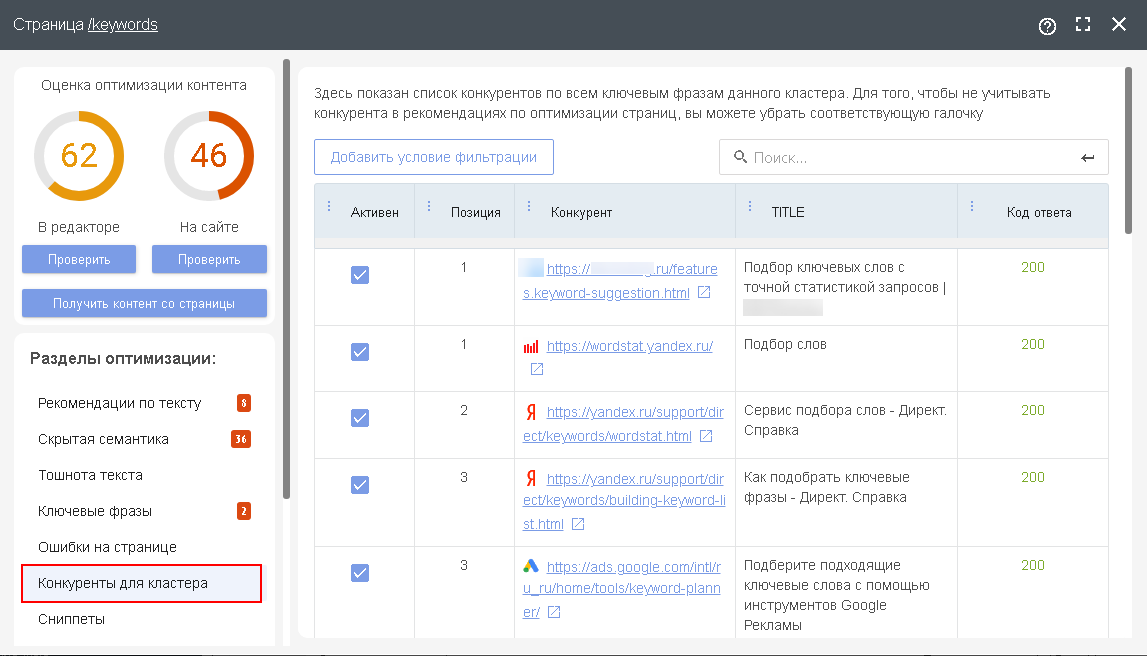This screenshot has height=656, width=1147.
Task: Click external link icon after keywords/wordstat.html
Action: click(x=706, y=436)
